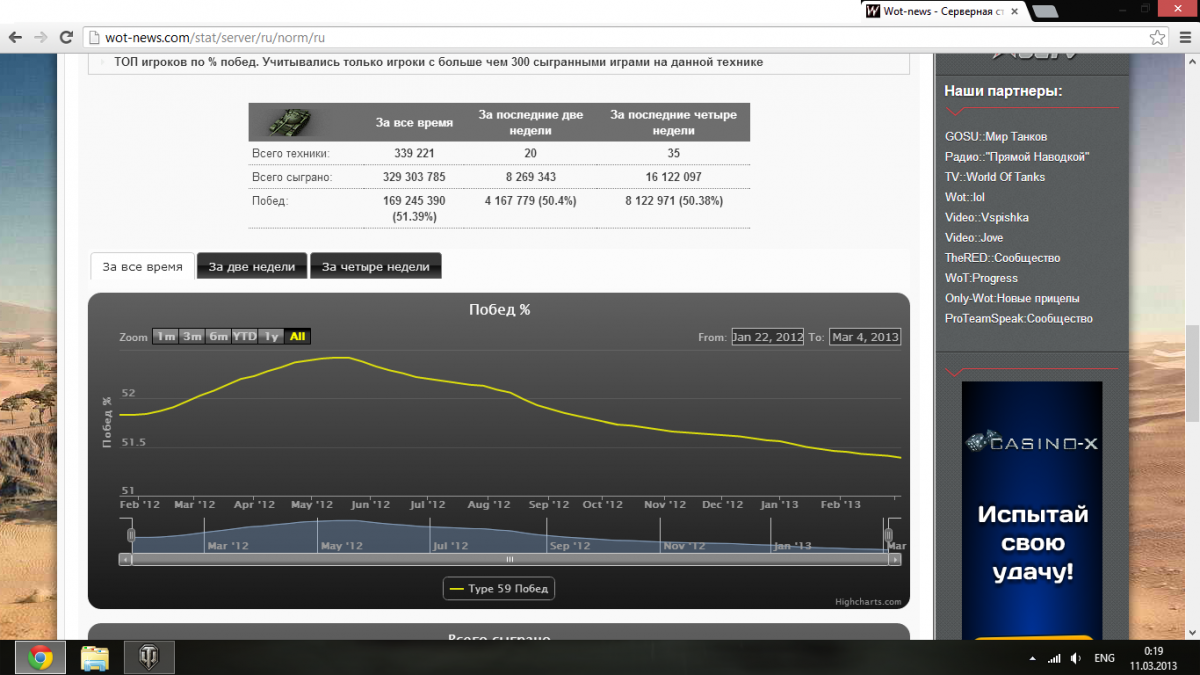This screenshot has width=1200, height=675.
Task: Open World of Tanks taskbar icon
Action: click(x=149, y=658)
